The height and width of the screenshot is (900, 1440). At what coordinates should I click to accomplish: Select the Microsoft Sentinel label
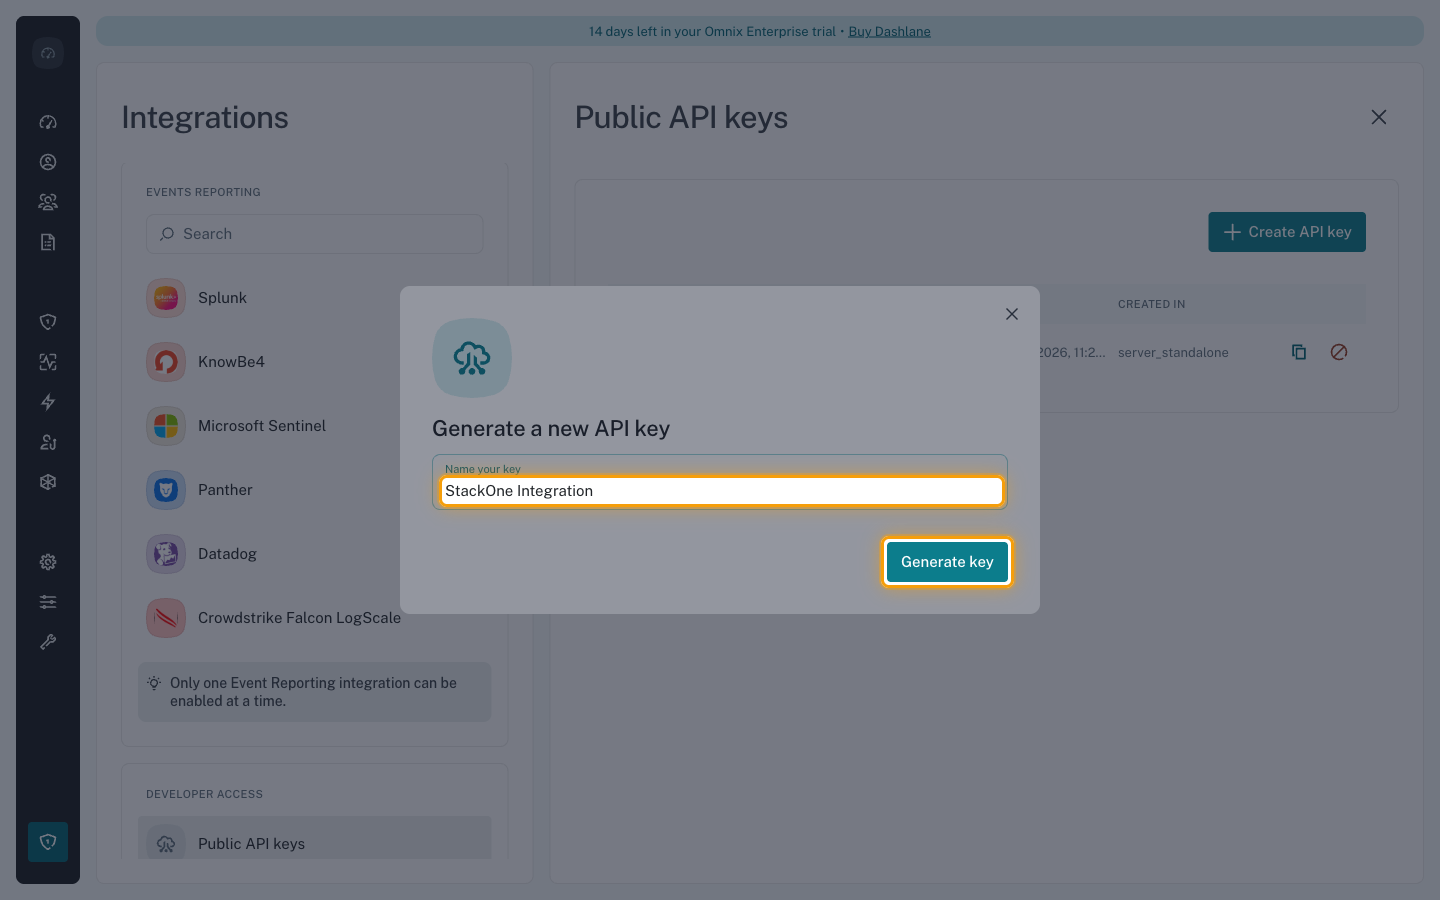[x=262, y=426]
